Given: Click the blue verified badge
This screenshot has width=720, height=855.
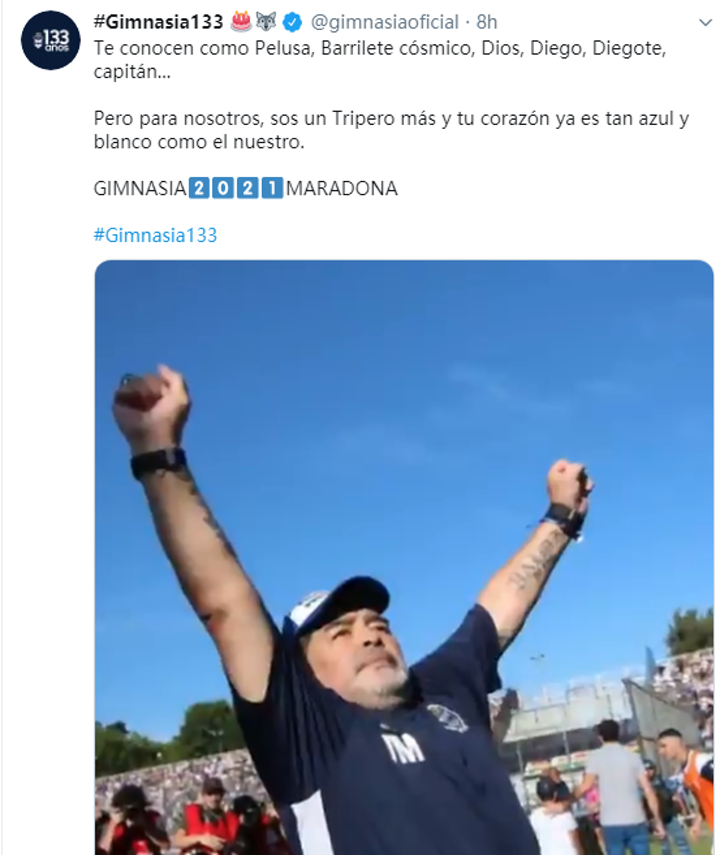Looking at the screenshot, I should point(293,22).
